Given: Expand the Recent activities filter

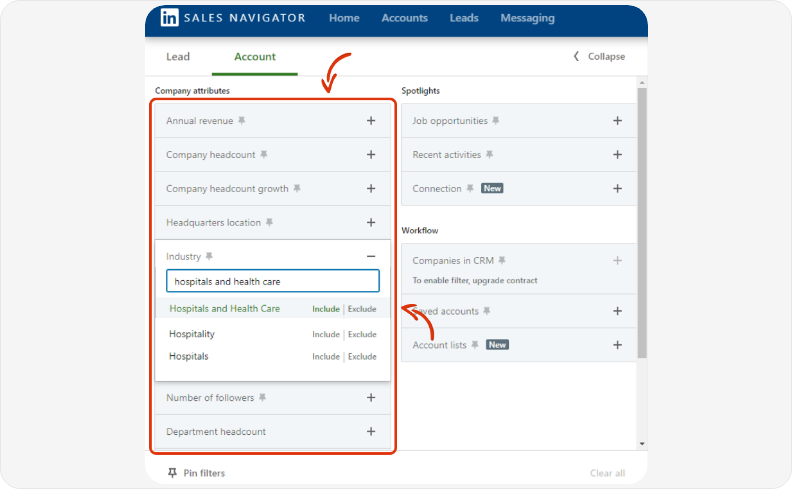Looking at the screenshot, I should tap(617, 154).
